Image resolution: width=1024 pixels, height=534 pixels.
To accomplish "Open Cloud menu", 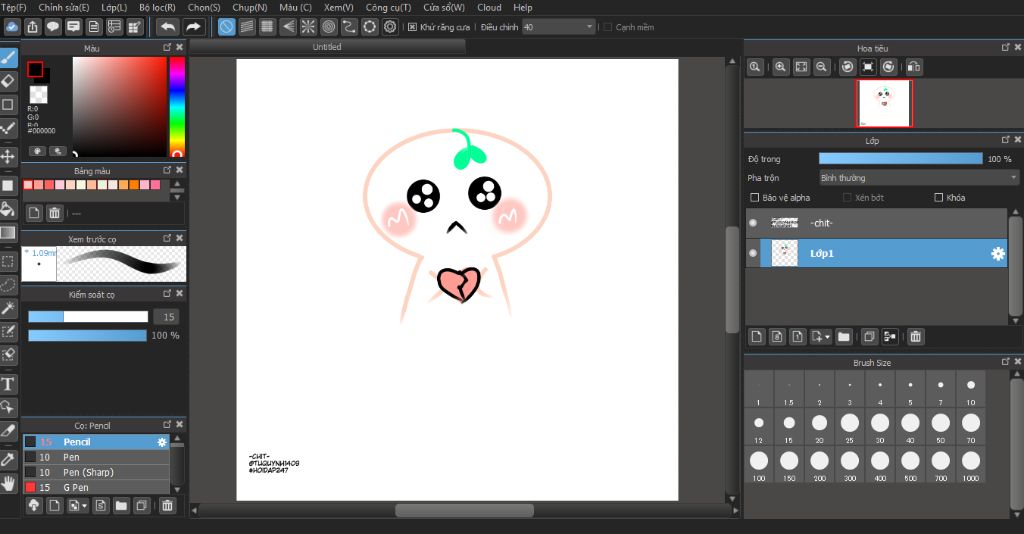I will 489,7.
